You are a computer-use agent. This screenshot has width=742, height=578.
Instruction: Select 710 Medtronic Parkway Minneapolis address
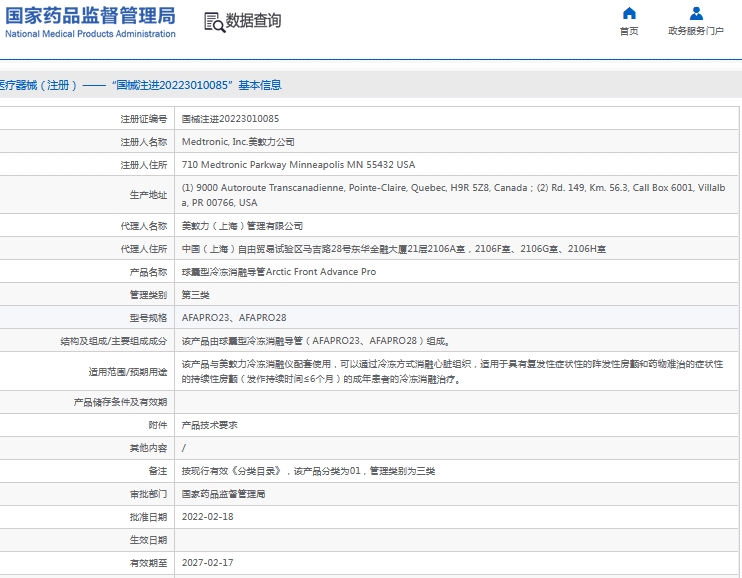[298, 165]
